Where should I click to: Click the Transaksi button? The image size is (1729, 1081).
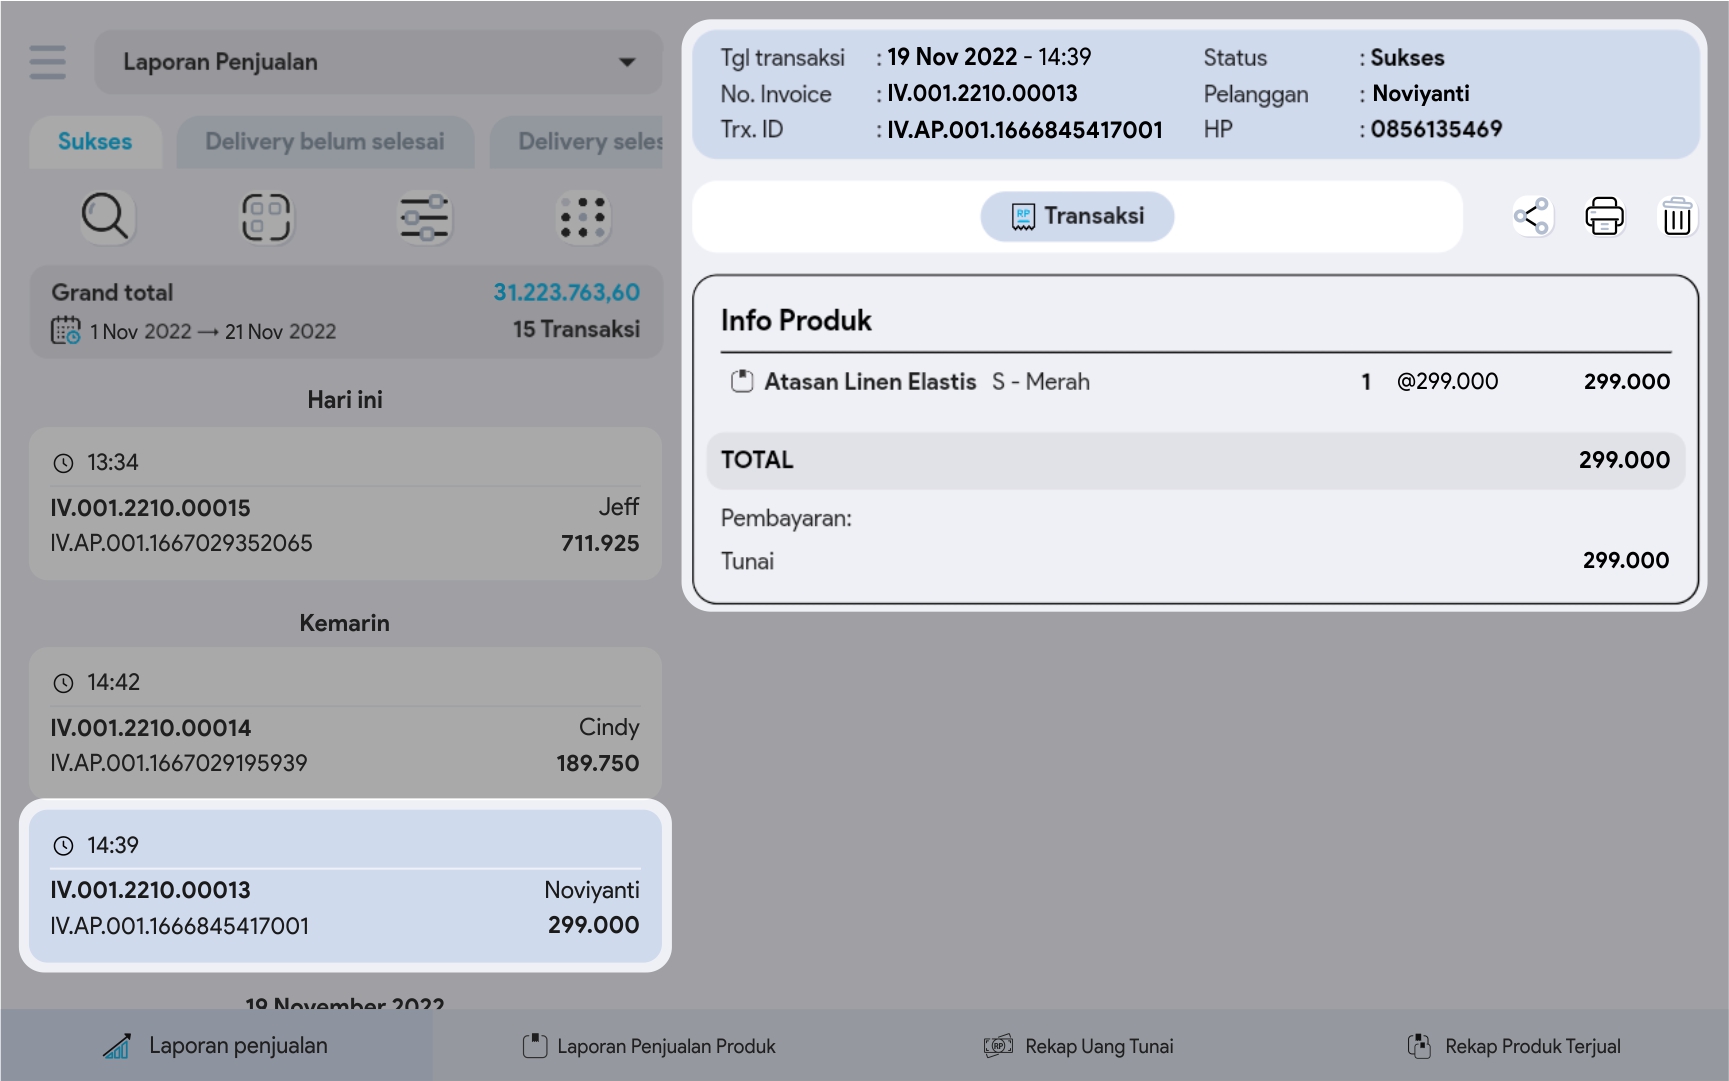(x=1077, y=216)
